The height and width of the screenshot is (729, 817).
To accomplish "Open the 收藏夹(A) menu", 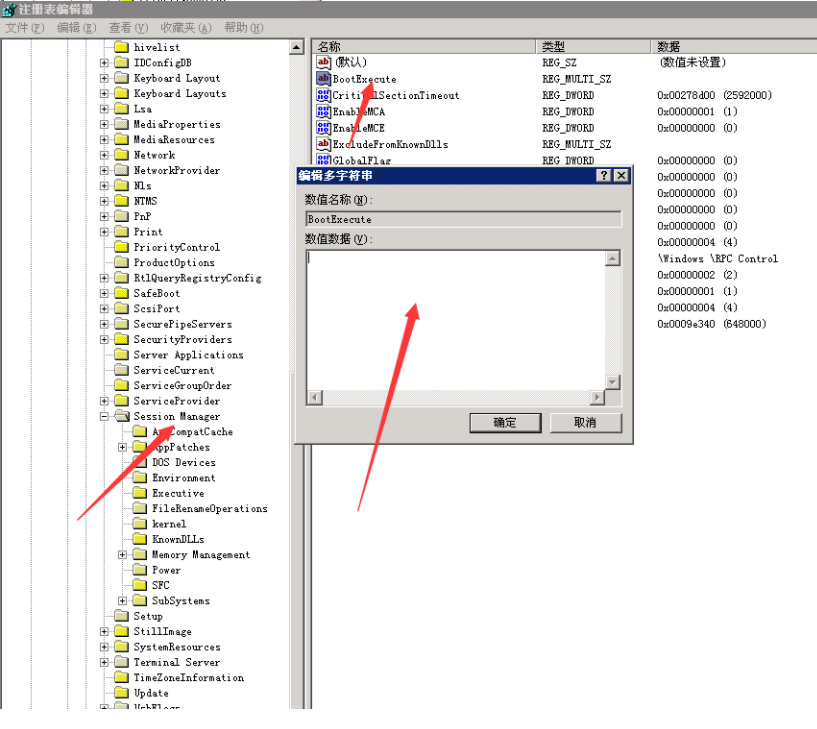I will pyautogui.click(x=186, y=28).
